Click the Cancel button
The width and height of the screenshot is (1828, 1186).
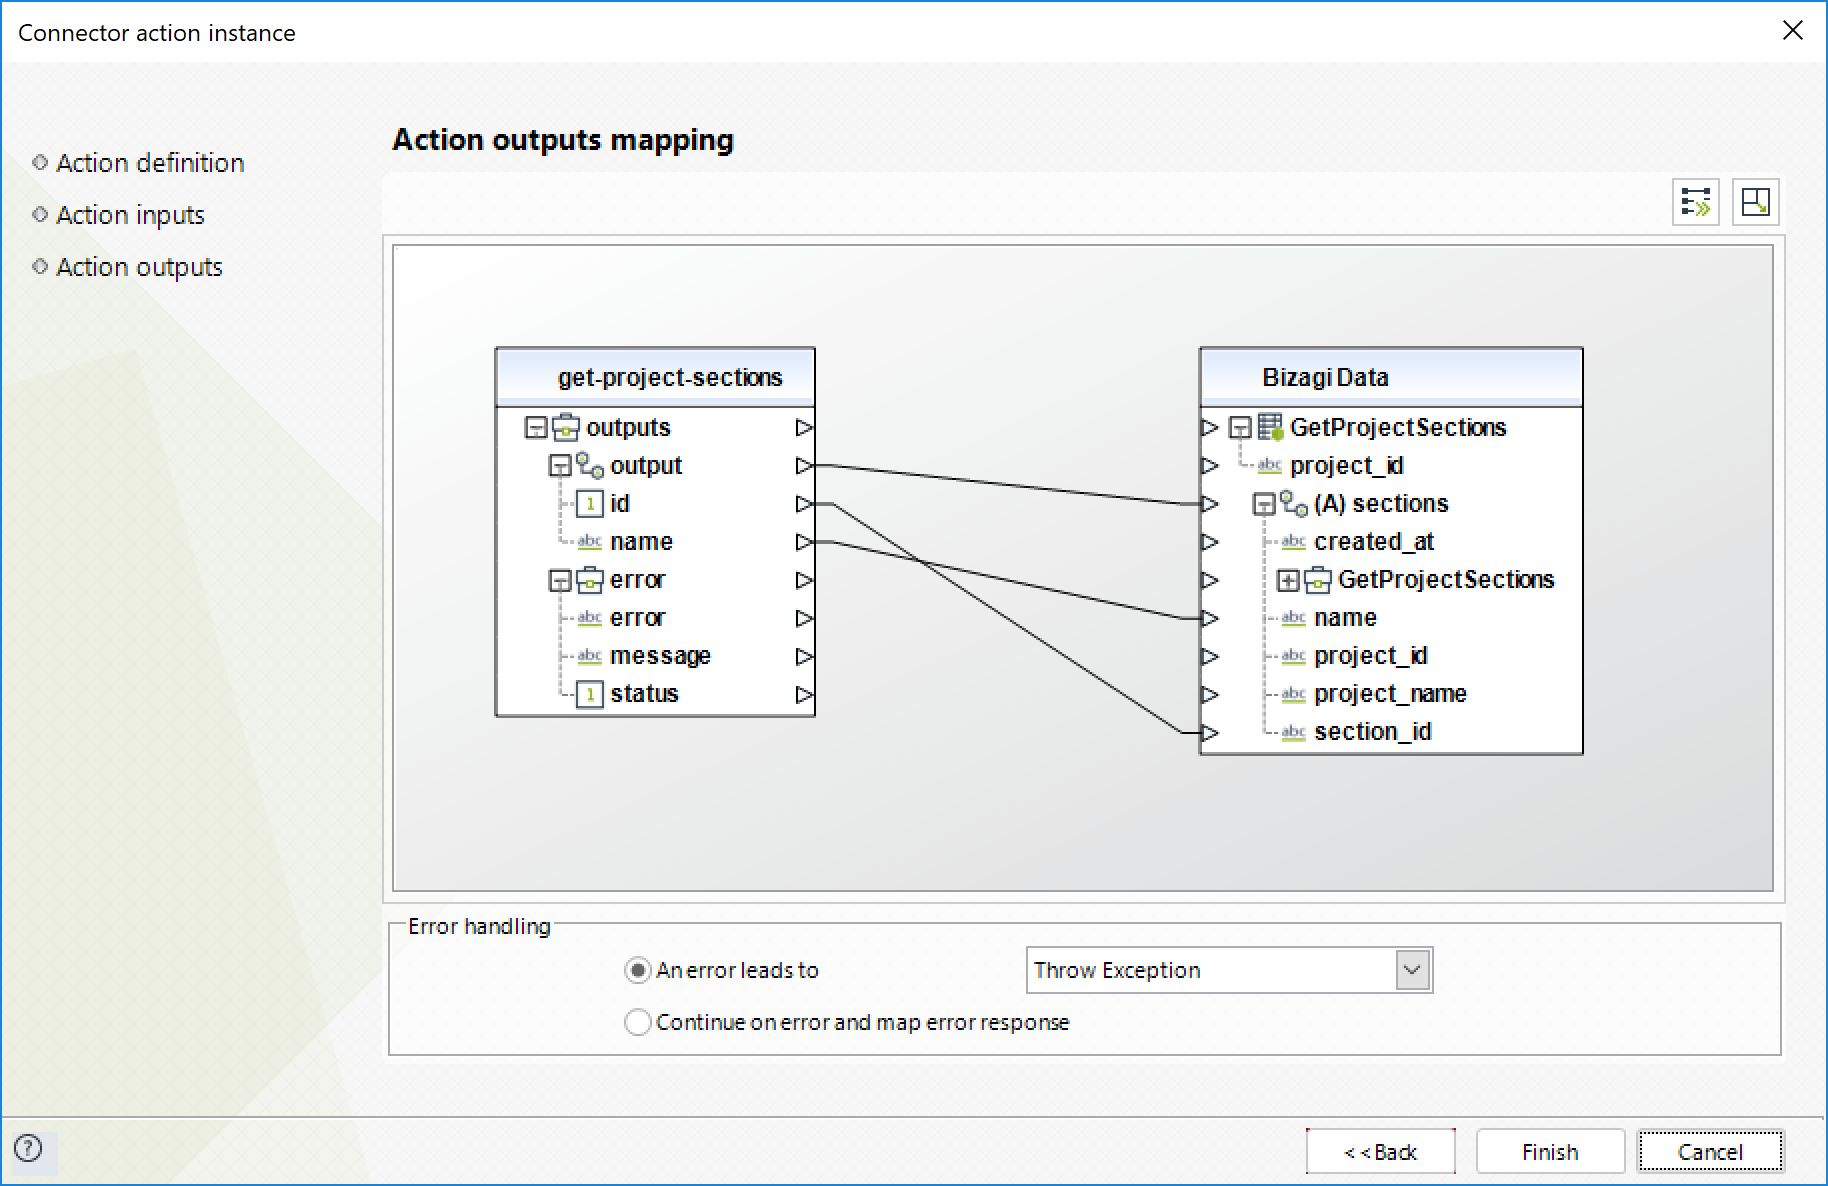coord(1710,1152)
